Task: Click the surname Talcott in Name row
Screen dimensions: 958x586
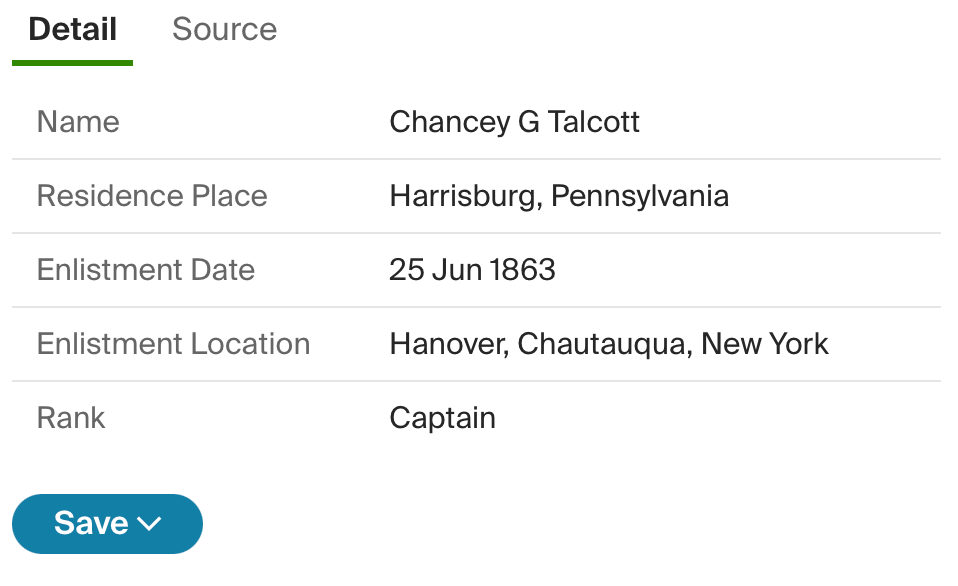Action: coord(593,122)
